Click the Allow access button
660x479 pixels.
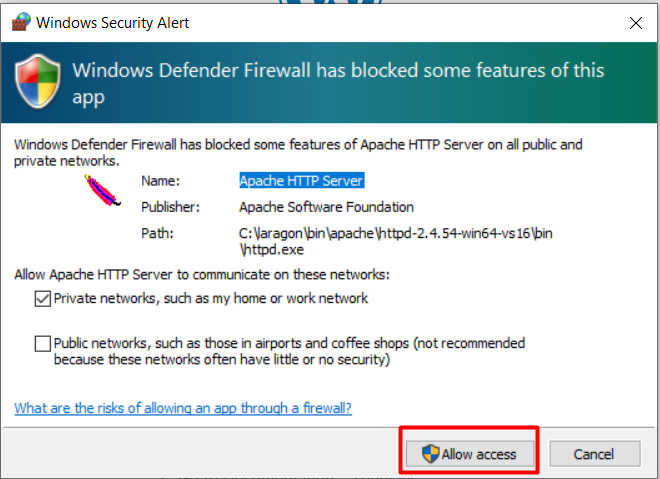[x=470, y=454]
